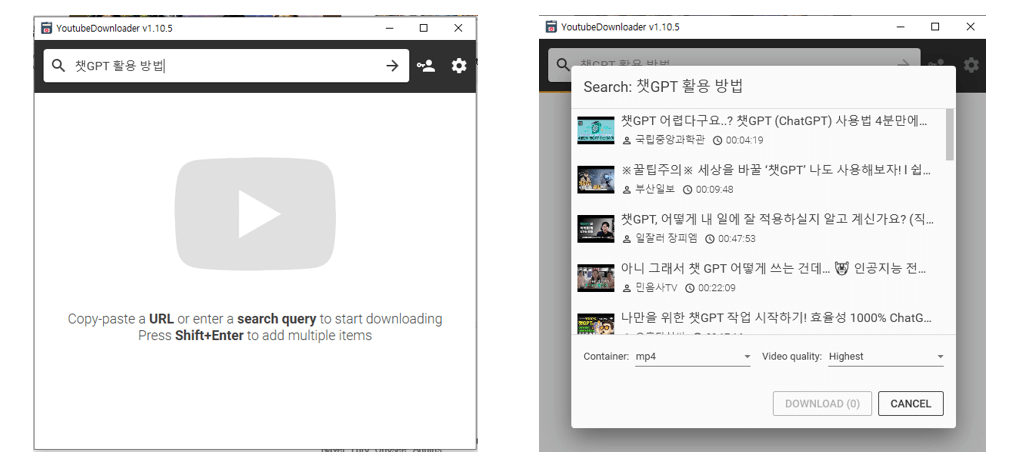Open the authentication key-person icon in left window

point(426,66)
